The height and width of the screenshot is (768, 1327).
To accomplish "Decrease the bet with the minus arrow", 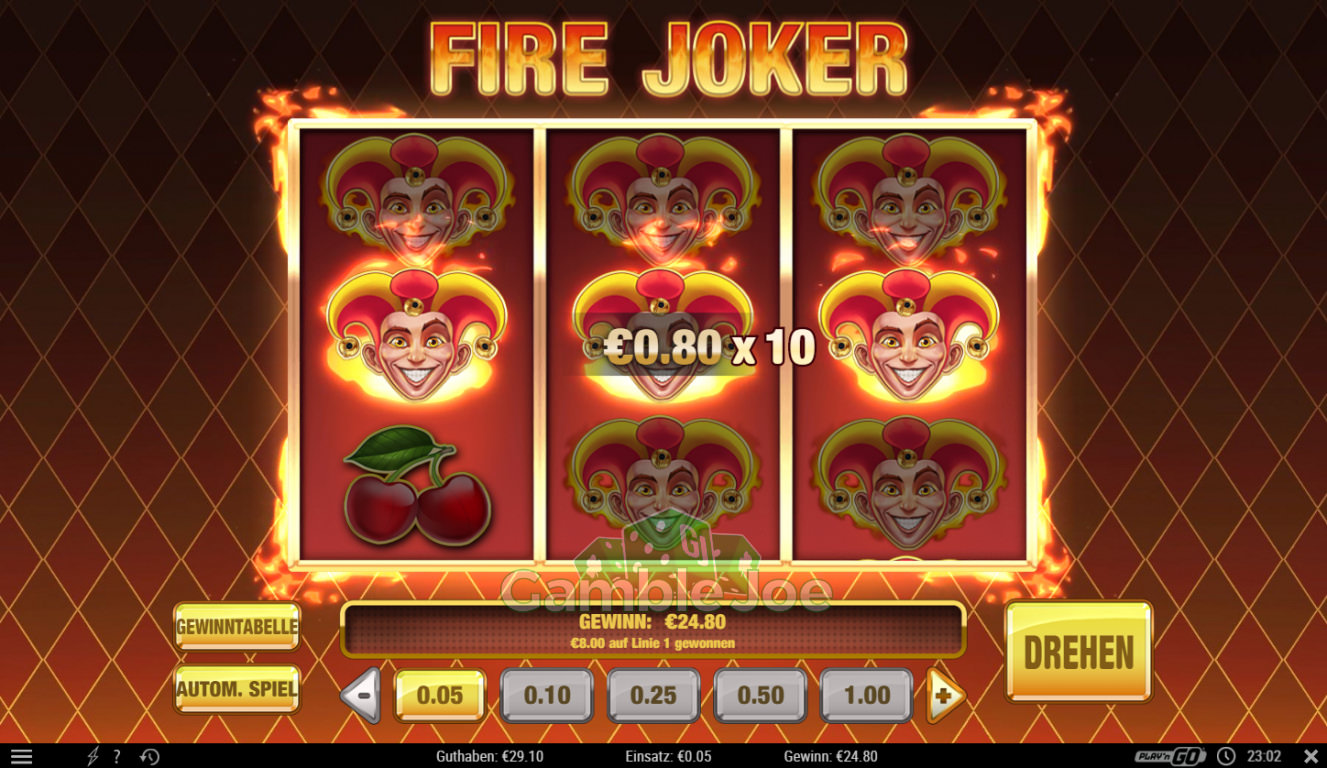I will [361, 695].
